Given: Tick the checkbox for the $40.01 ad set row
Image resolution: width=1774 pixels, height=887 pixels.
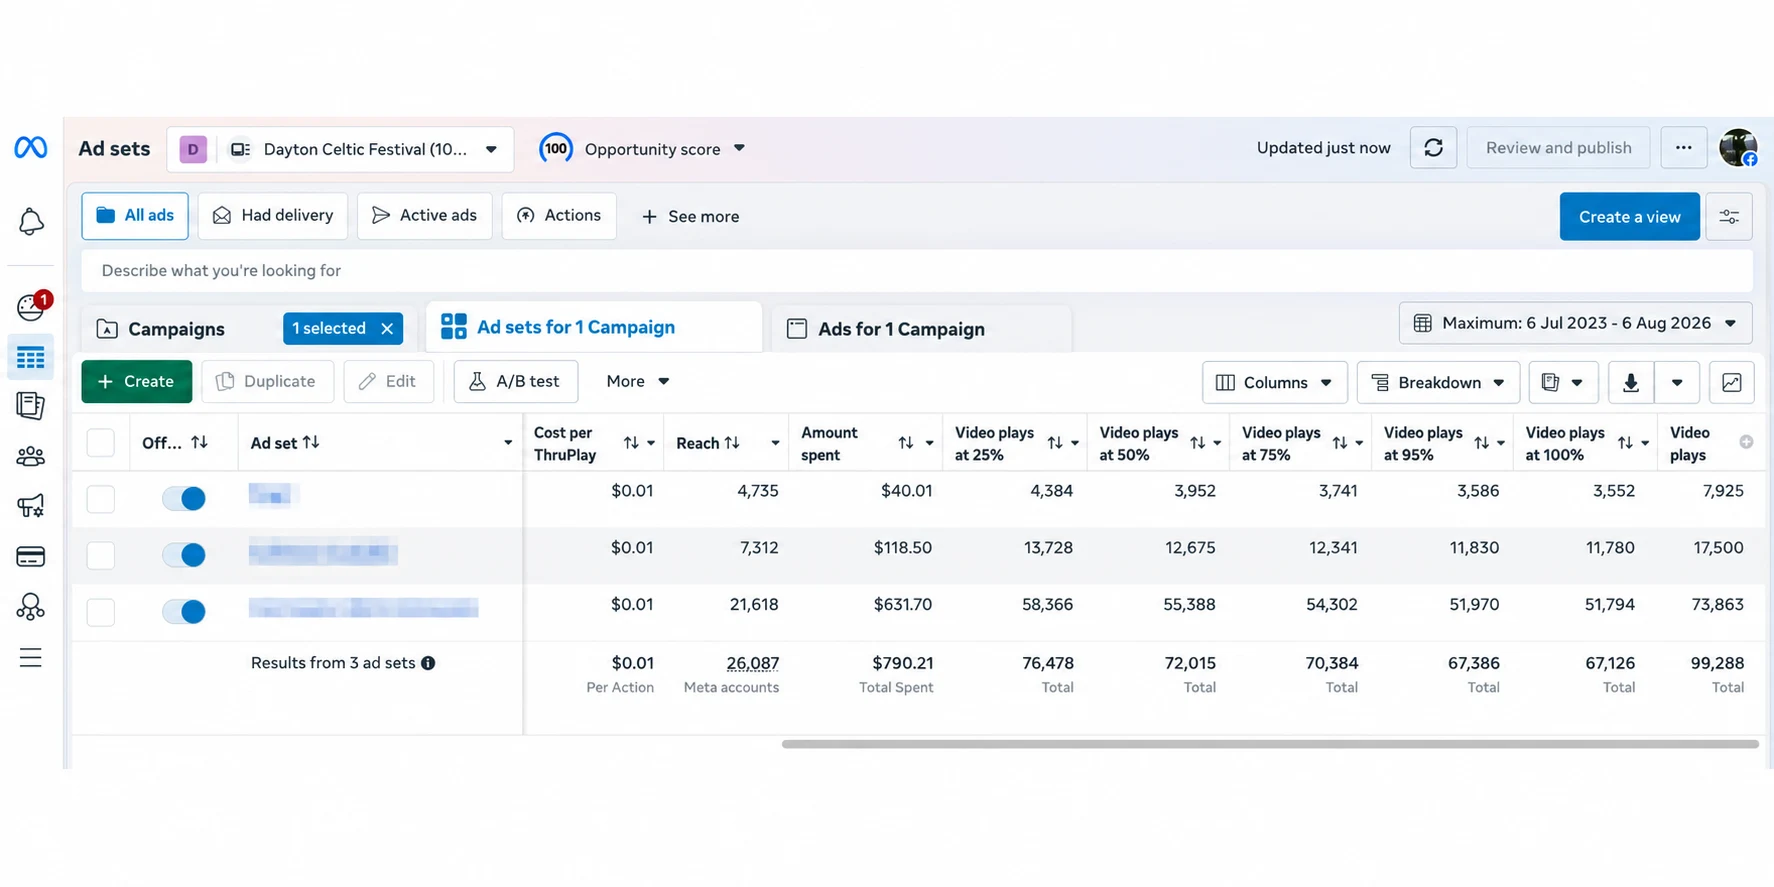Looking at the screenshot, I should coord(101,498).
